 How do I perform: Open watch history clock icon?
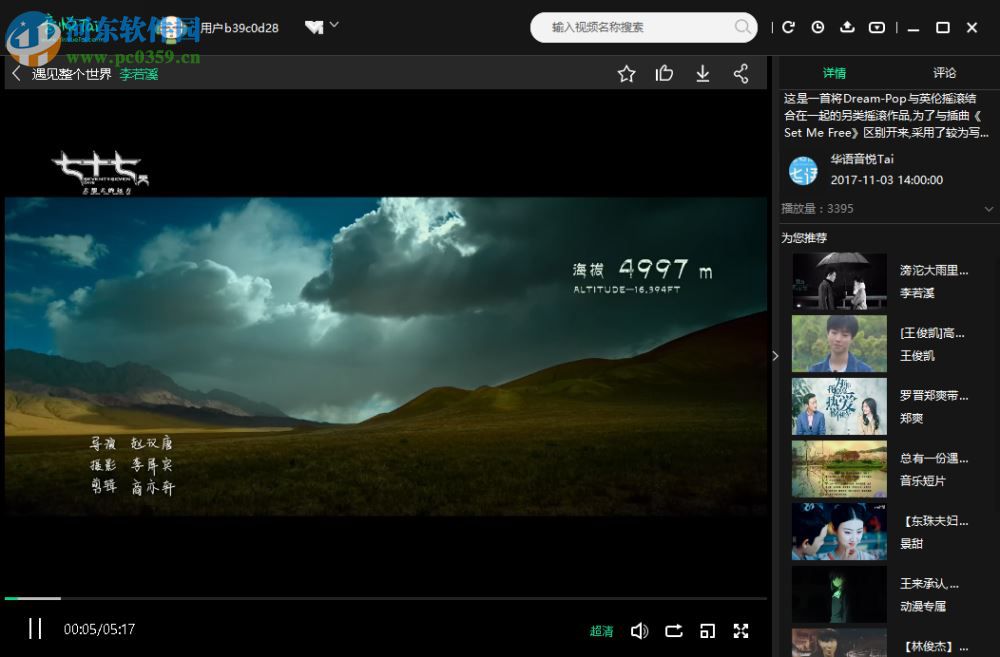(x=818, y=27)
